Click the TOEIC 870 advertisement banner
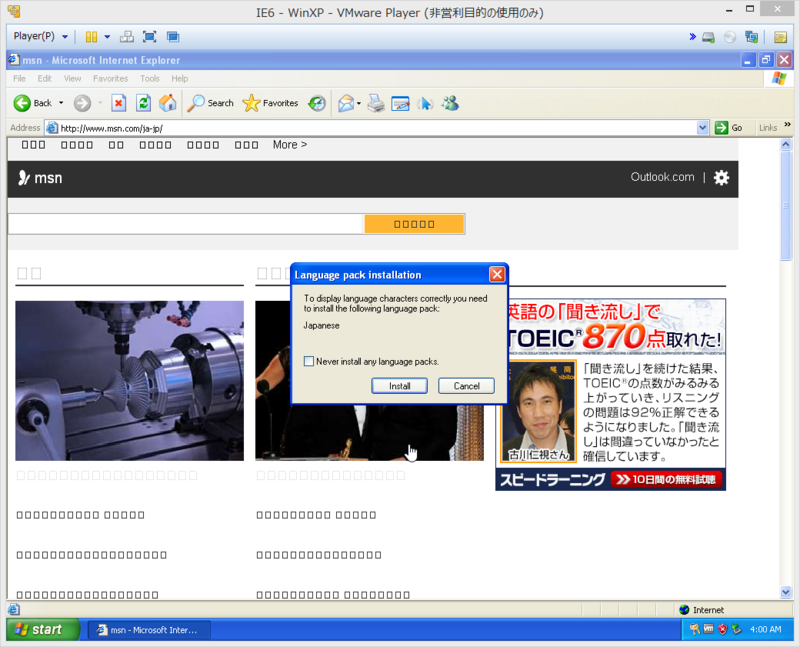 (610, 394)
